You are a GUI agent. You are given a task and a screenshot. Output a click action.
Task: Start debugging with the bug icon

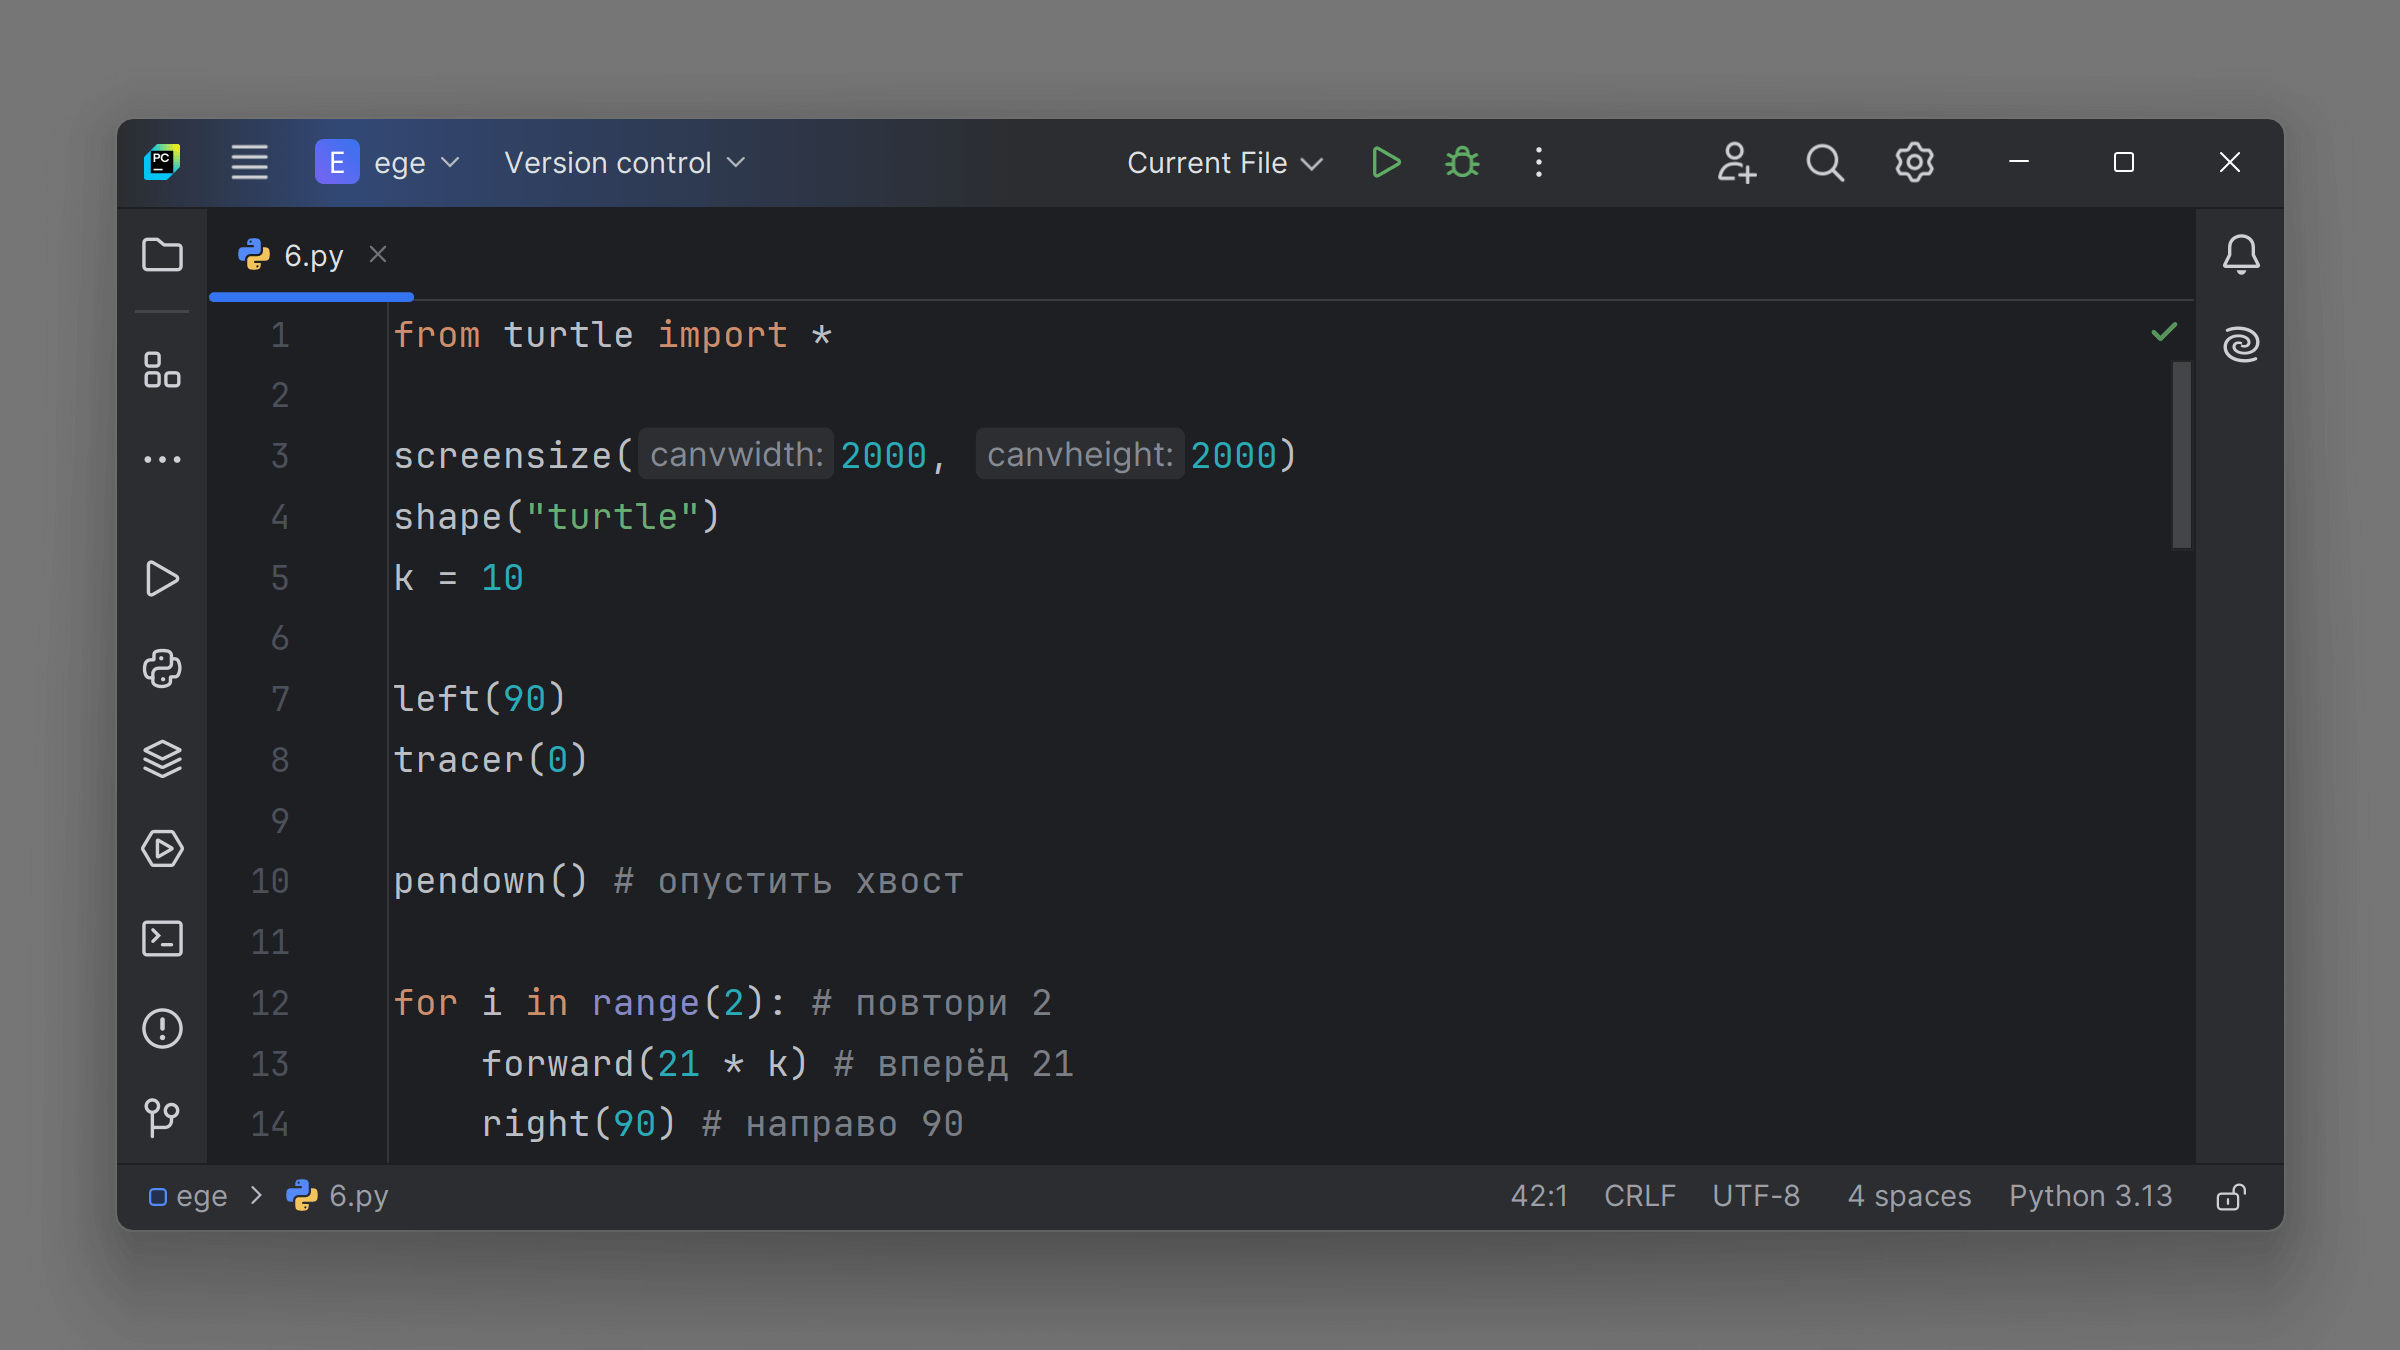point(1462,163)
